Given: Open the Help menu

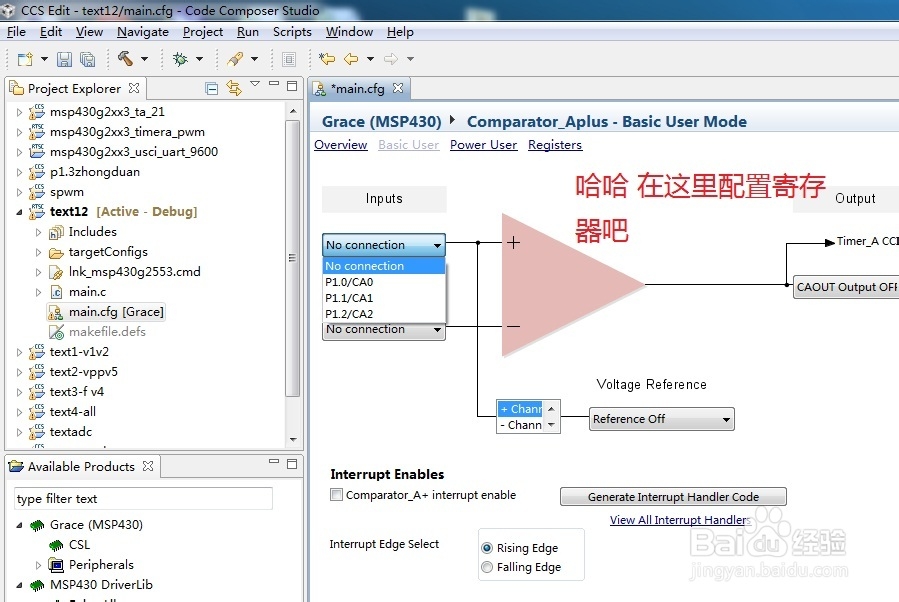Looking at the screenshot, I should coord(400,32).
